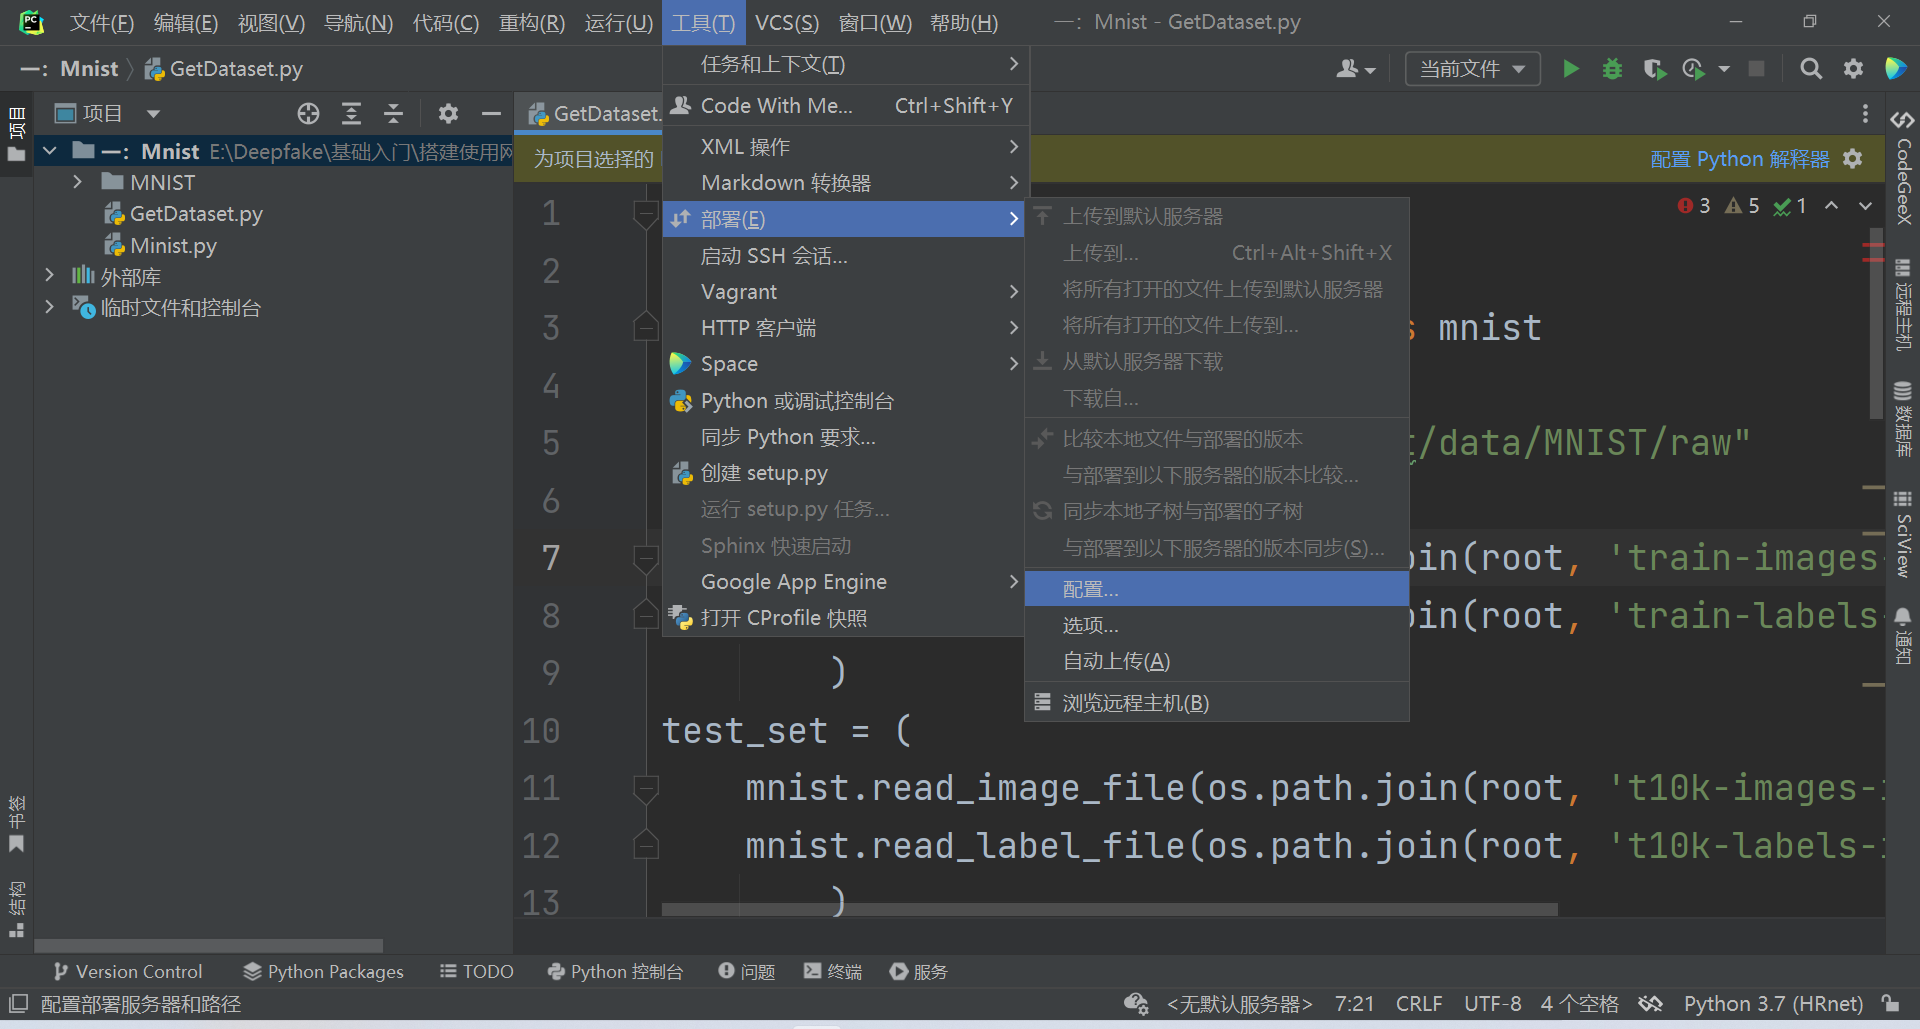
Task: Open the project view dropdown arrow
Action: pos(153,113)
